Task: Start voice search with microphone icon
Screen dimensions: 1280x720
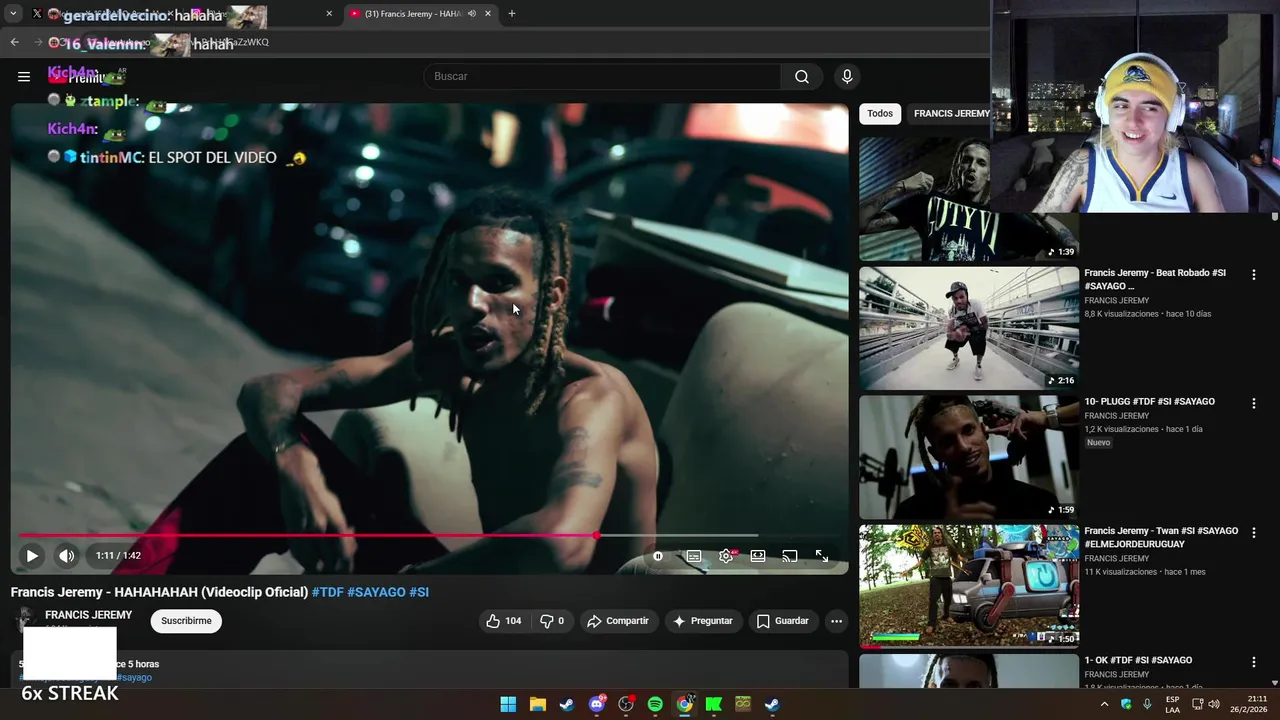Action: (x=847, y=76)
